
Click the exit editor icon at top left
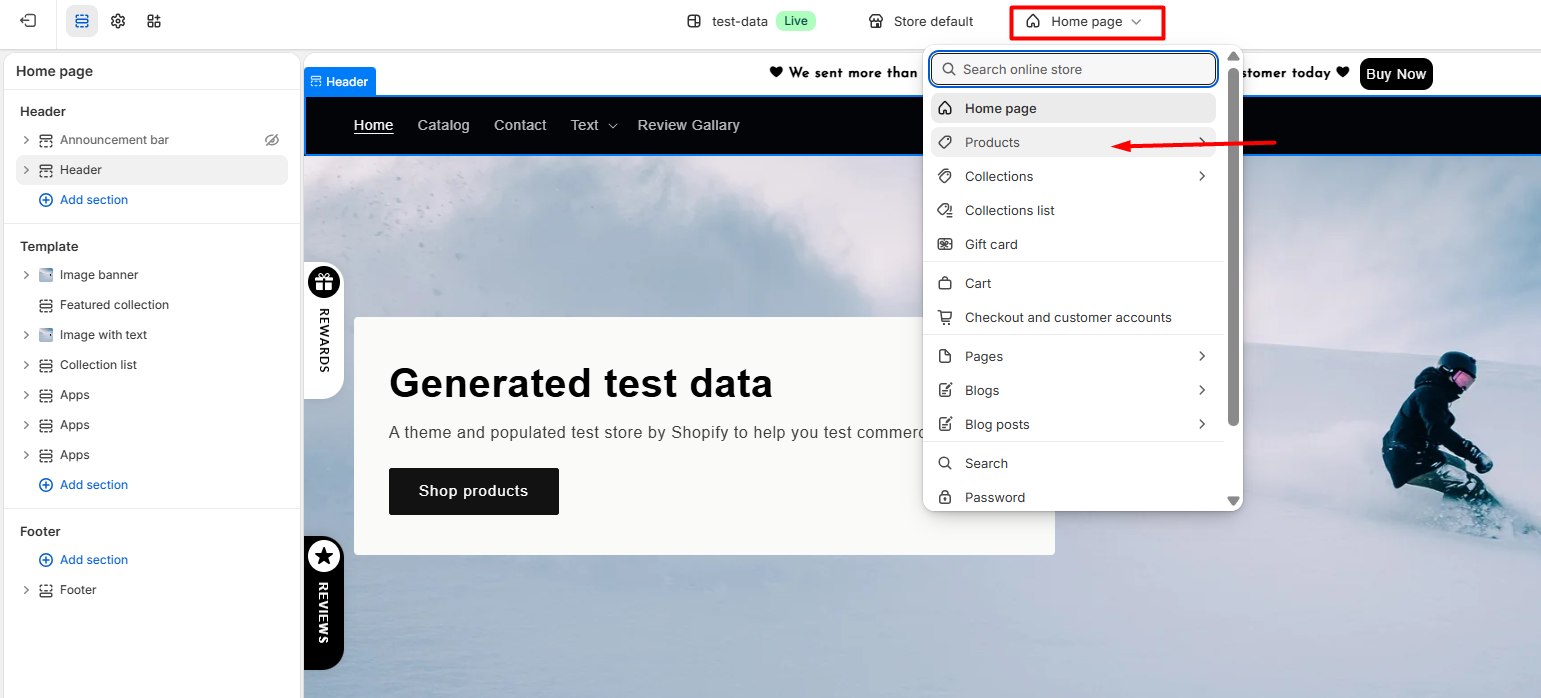pyautogui.click(x=28, y=21)
